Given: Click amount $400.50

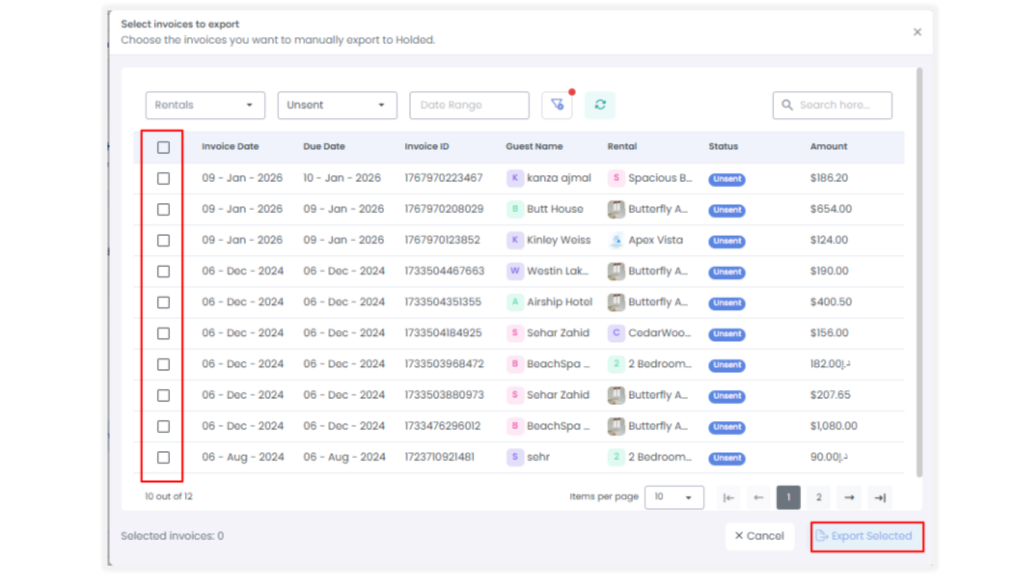Looking at the screenshot, I should pyautogui.click(x=831, y=302).
